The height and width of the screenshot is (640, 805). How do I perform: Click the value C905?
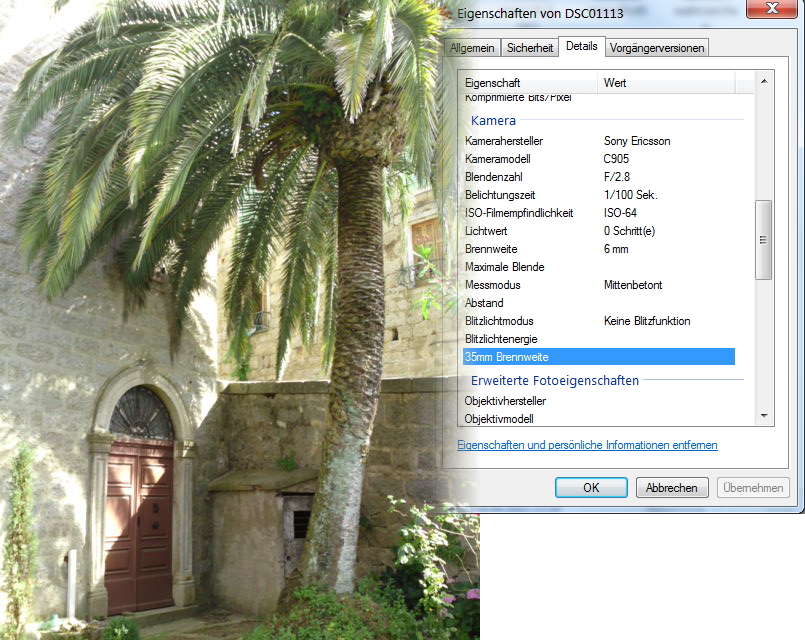(x=616, y=159)
